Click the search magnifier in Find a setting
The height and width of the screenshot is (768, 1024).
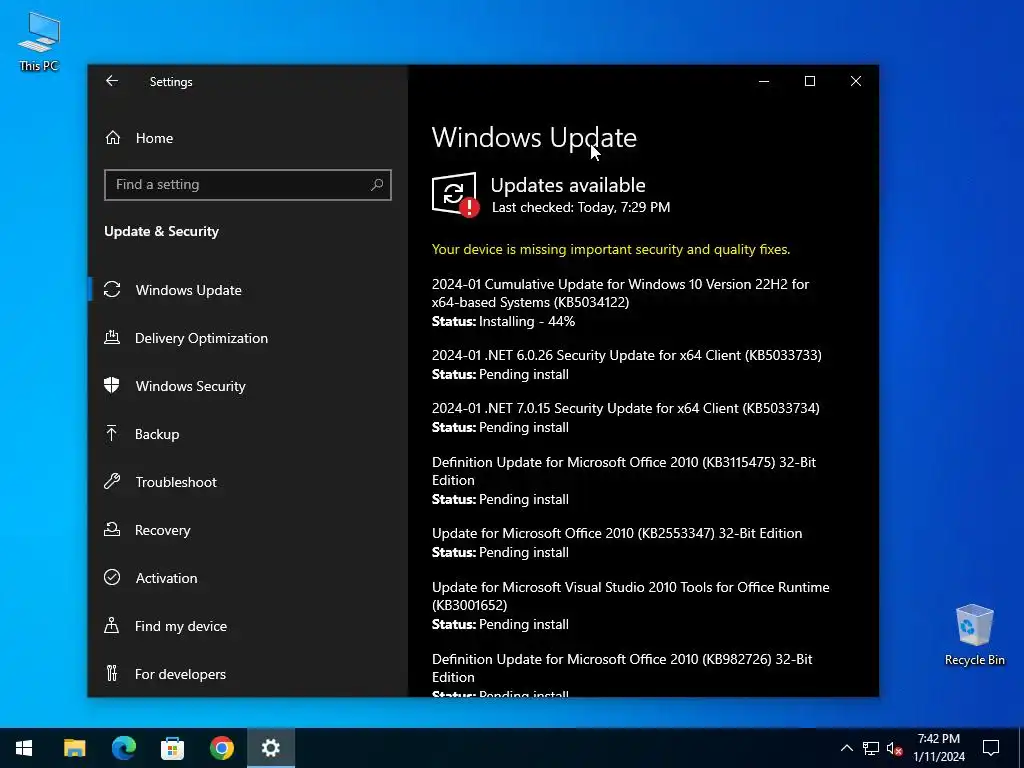377,185
